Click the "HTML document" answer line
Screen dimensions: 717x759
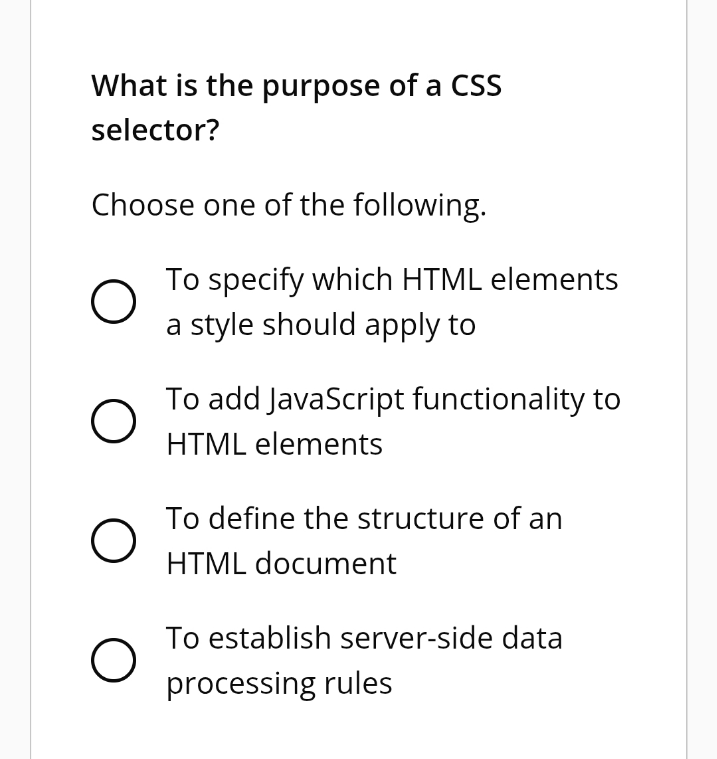point(281,564)
